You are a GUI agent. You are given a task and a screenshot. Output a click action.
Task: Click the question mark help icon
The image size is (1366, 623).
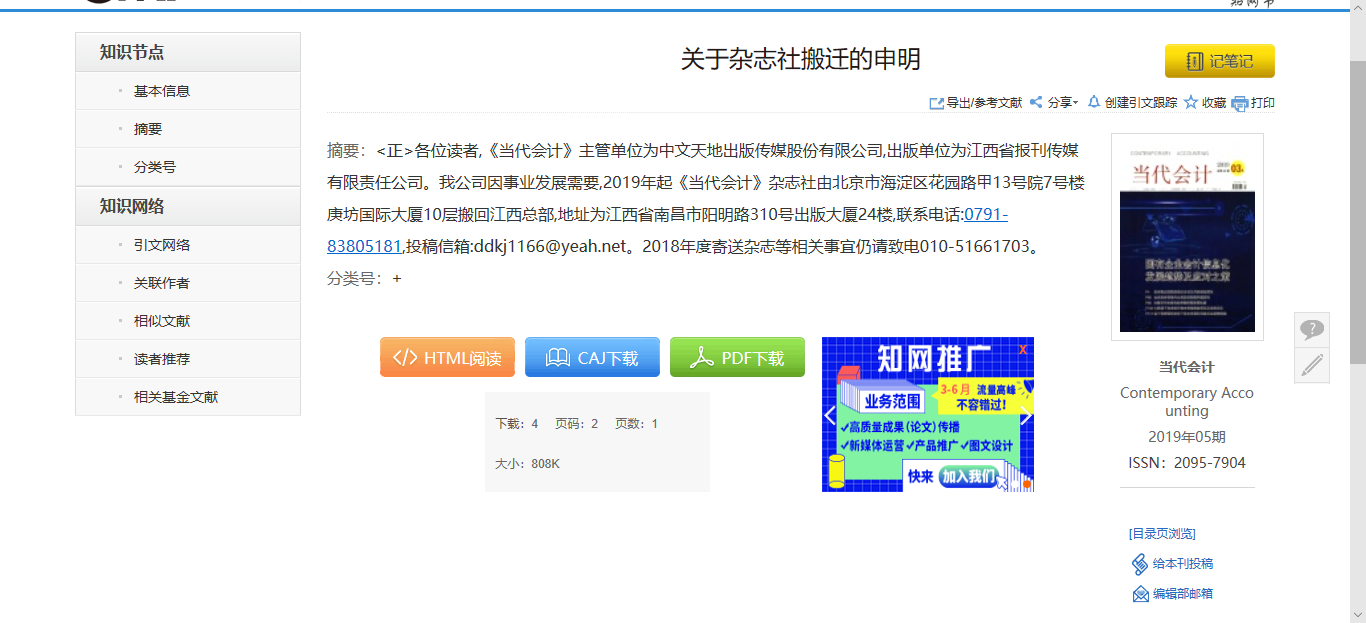(x=1311, y=329)
